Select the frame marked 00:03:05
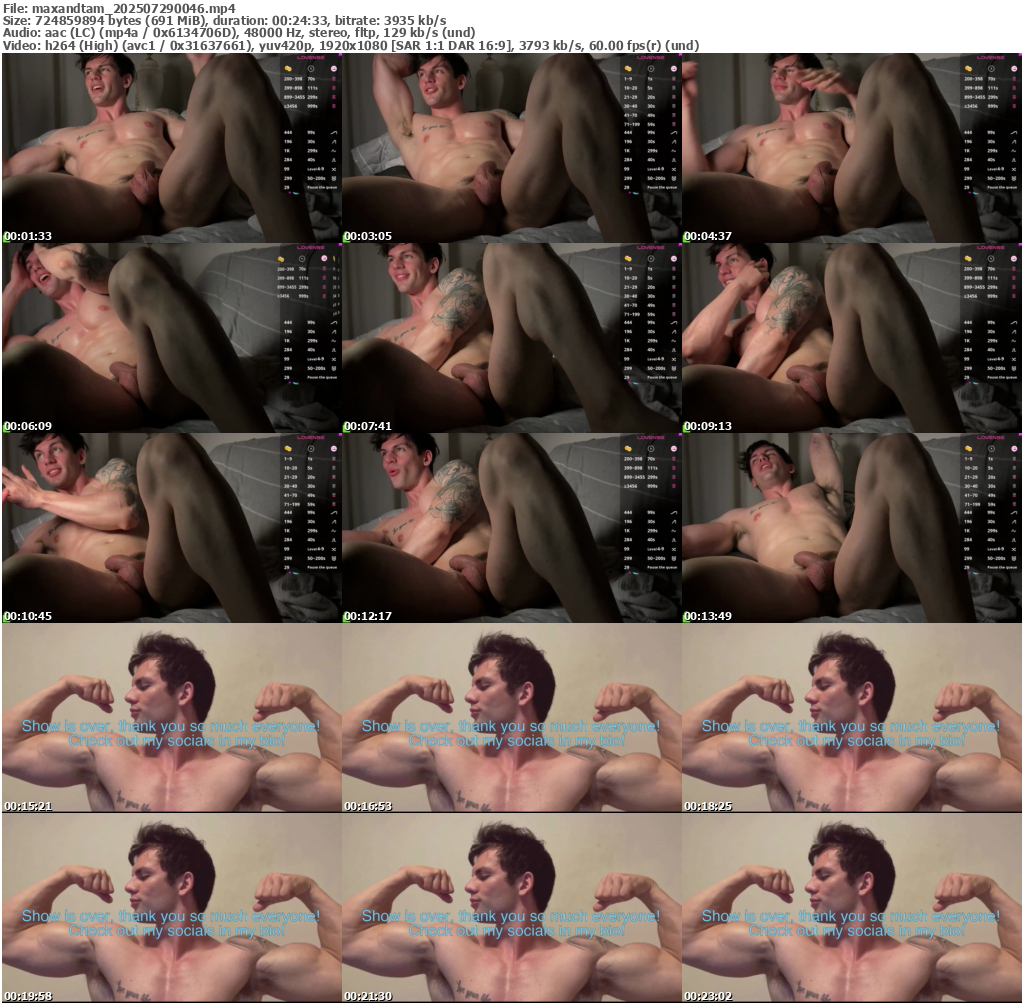The height and width of the screenshot is (1003, 1024). click(x=511, y=147)
